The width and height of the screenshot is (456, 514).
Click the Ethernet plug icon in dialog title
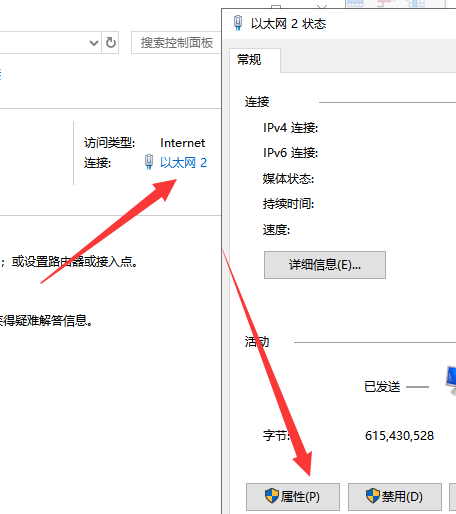238,23
